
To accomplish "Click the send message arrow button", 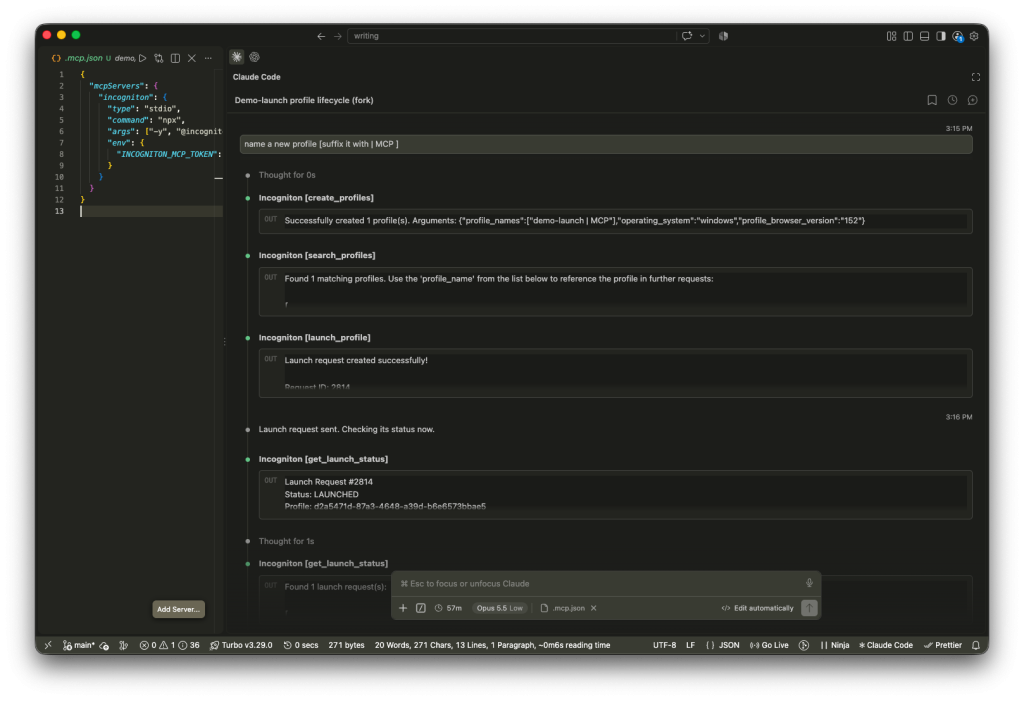I will coord(809,608).
